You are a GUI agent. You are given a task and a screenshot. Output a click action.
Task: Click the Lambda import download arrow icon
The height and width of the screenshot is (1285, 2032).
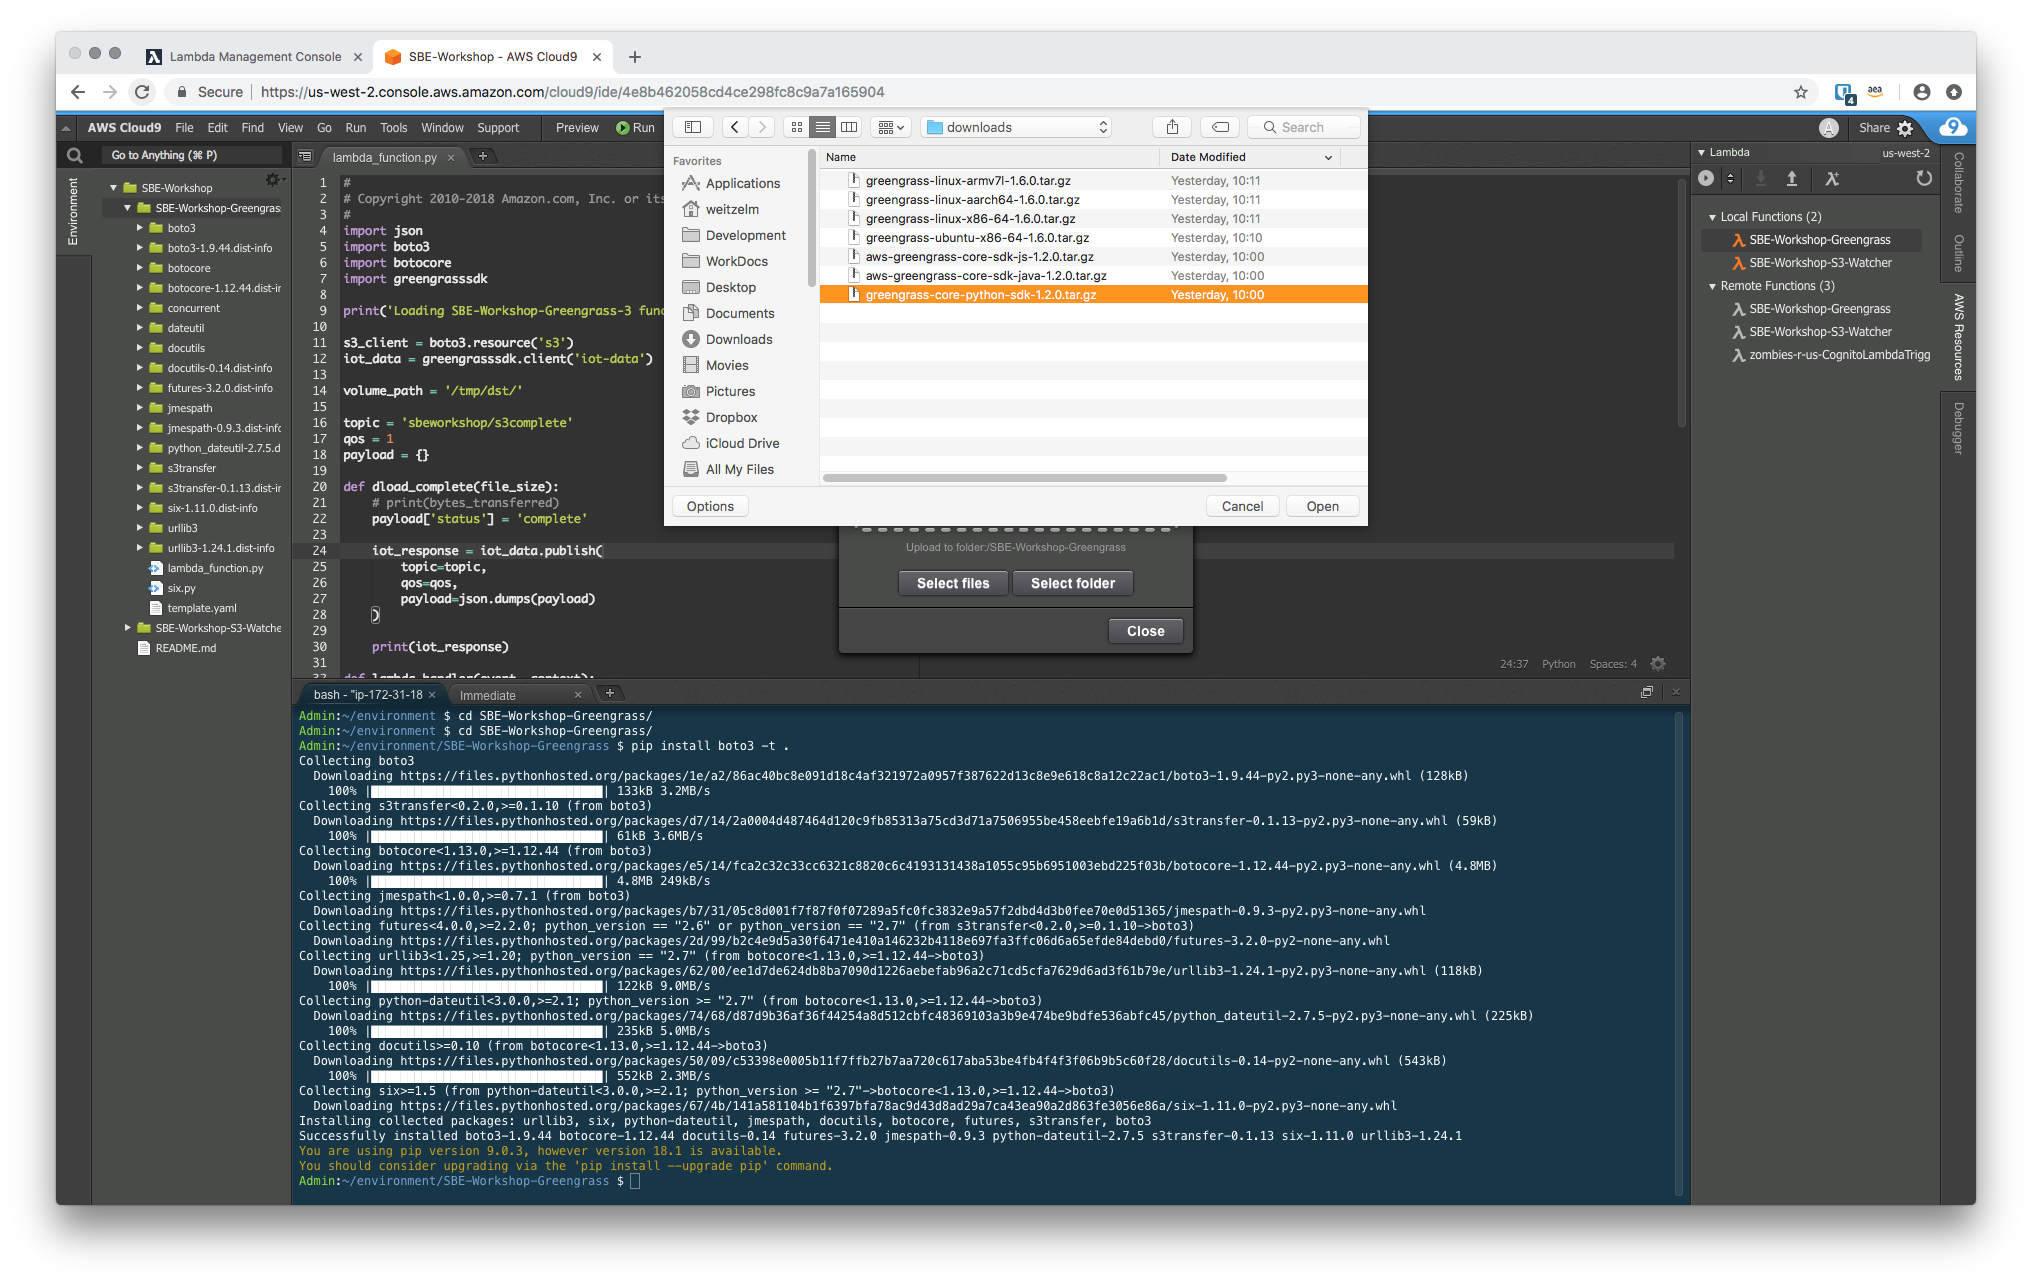tap(1761, 178)
